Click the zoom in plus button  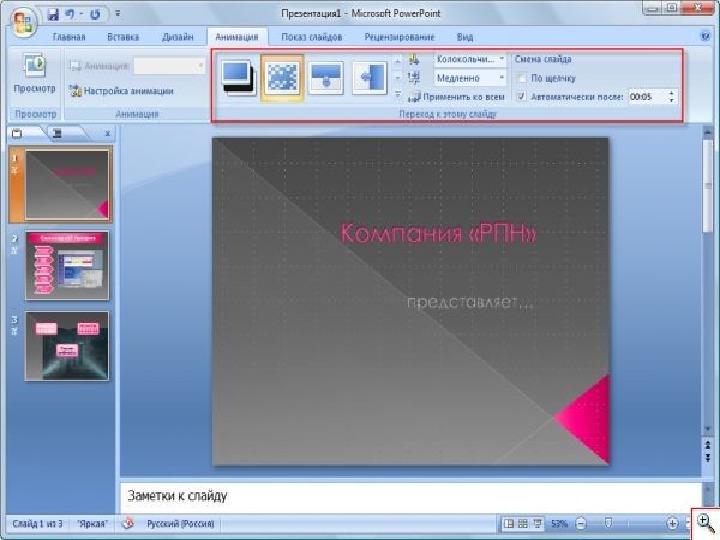(x=672, y=523)
